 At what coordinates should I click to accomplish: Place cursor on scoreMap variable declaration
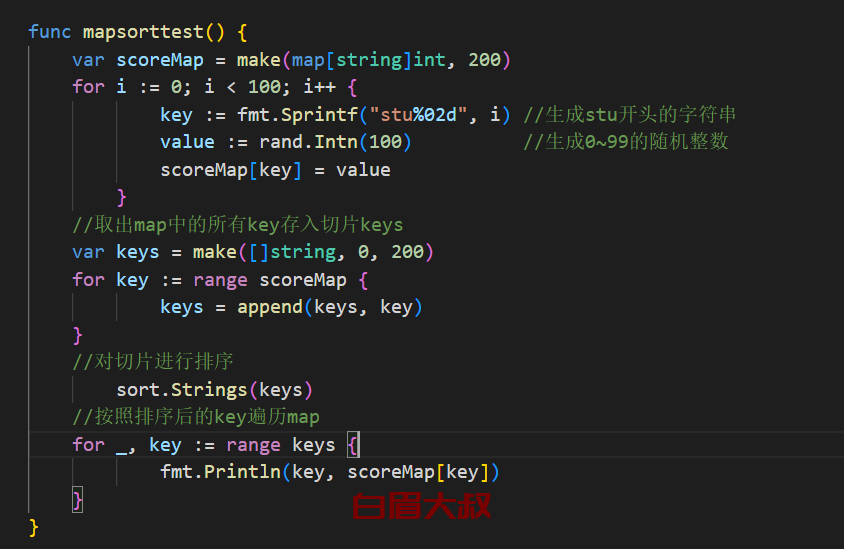[x=160, y=60]
